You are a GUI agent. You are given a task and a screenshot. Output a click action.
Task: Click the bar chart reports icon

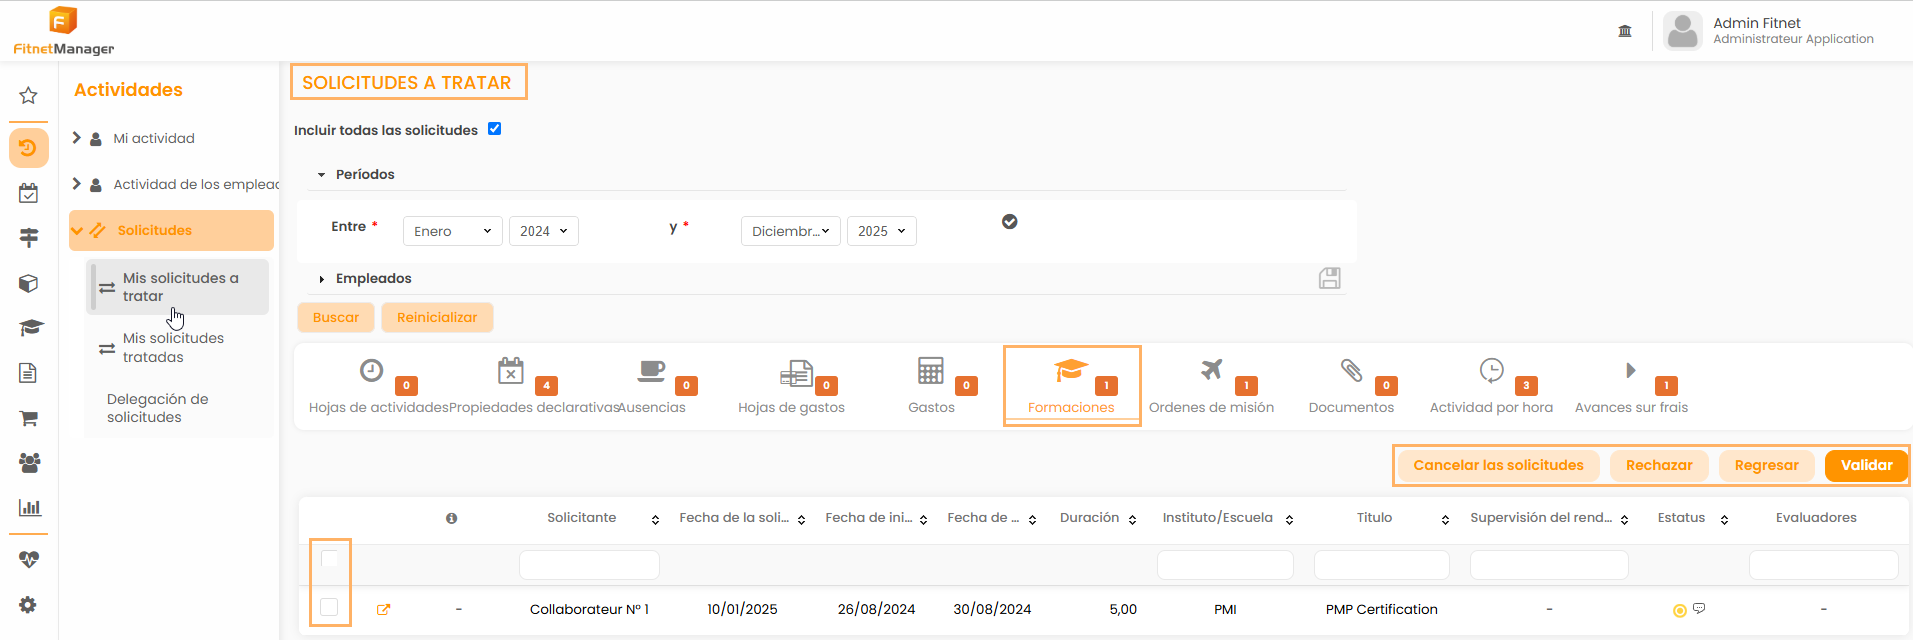(29, 507)
